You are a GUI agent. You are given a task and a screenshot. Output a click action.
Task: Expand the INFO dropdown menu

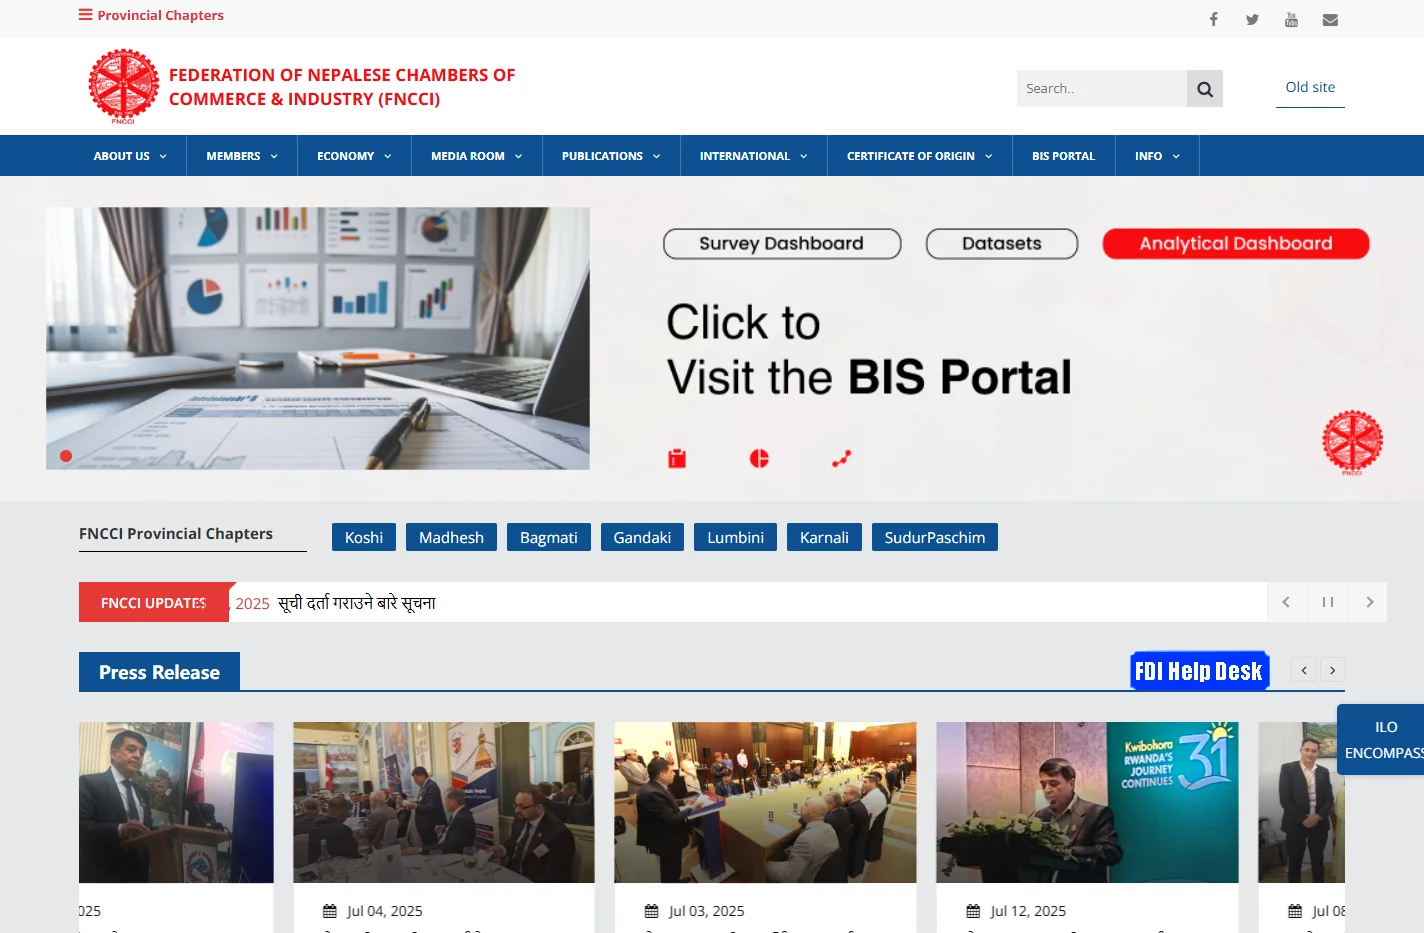[1157, 156]
